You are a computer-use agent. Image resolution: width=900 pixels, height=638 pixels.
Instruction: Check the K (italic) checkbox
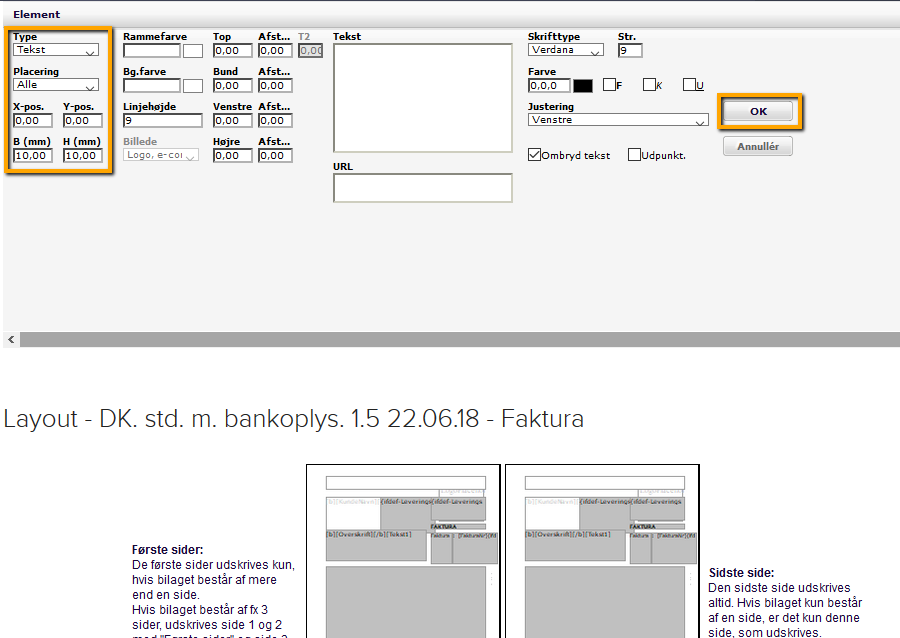649,85
